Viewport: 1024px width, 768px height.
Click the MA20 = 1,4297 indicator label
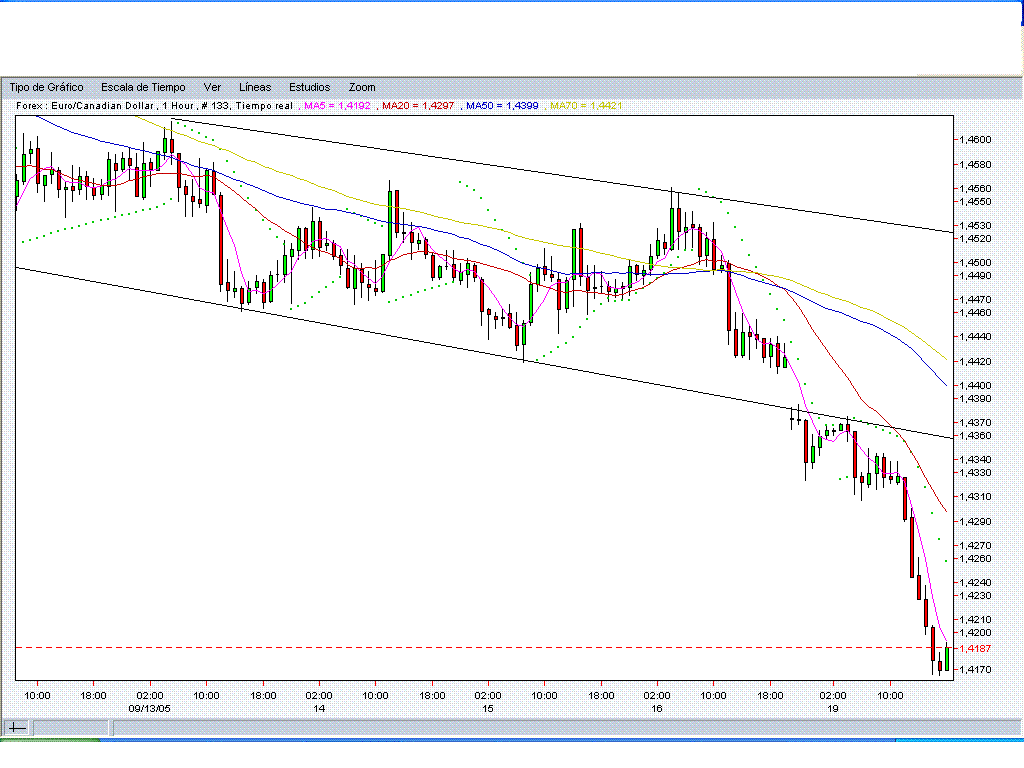coord(417,106)
